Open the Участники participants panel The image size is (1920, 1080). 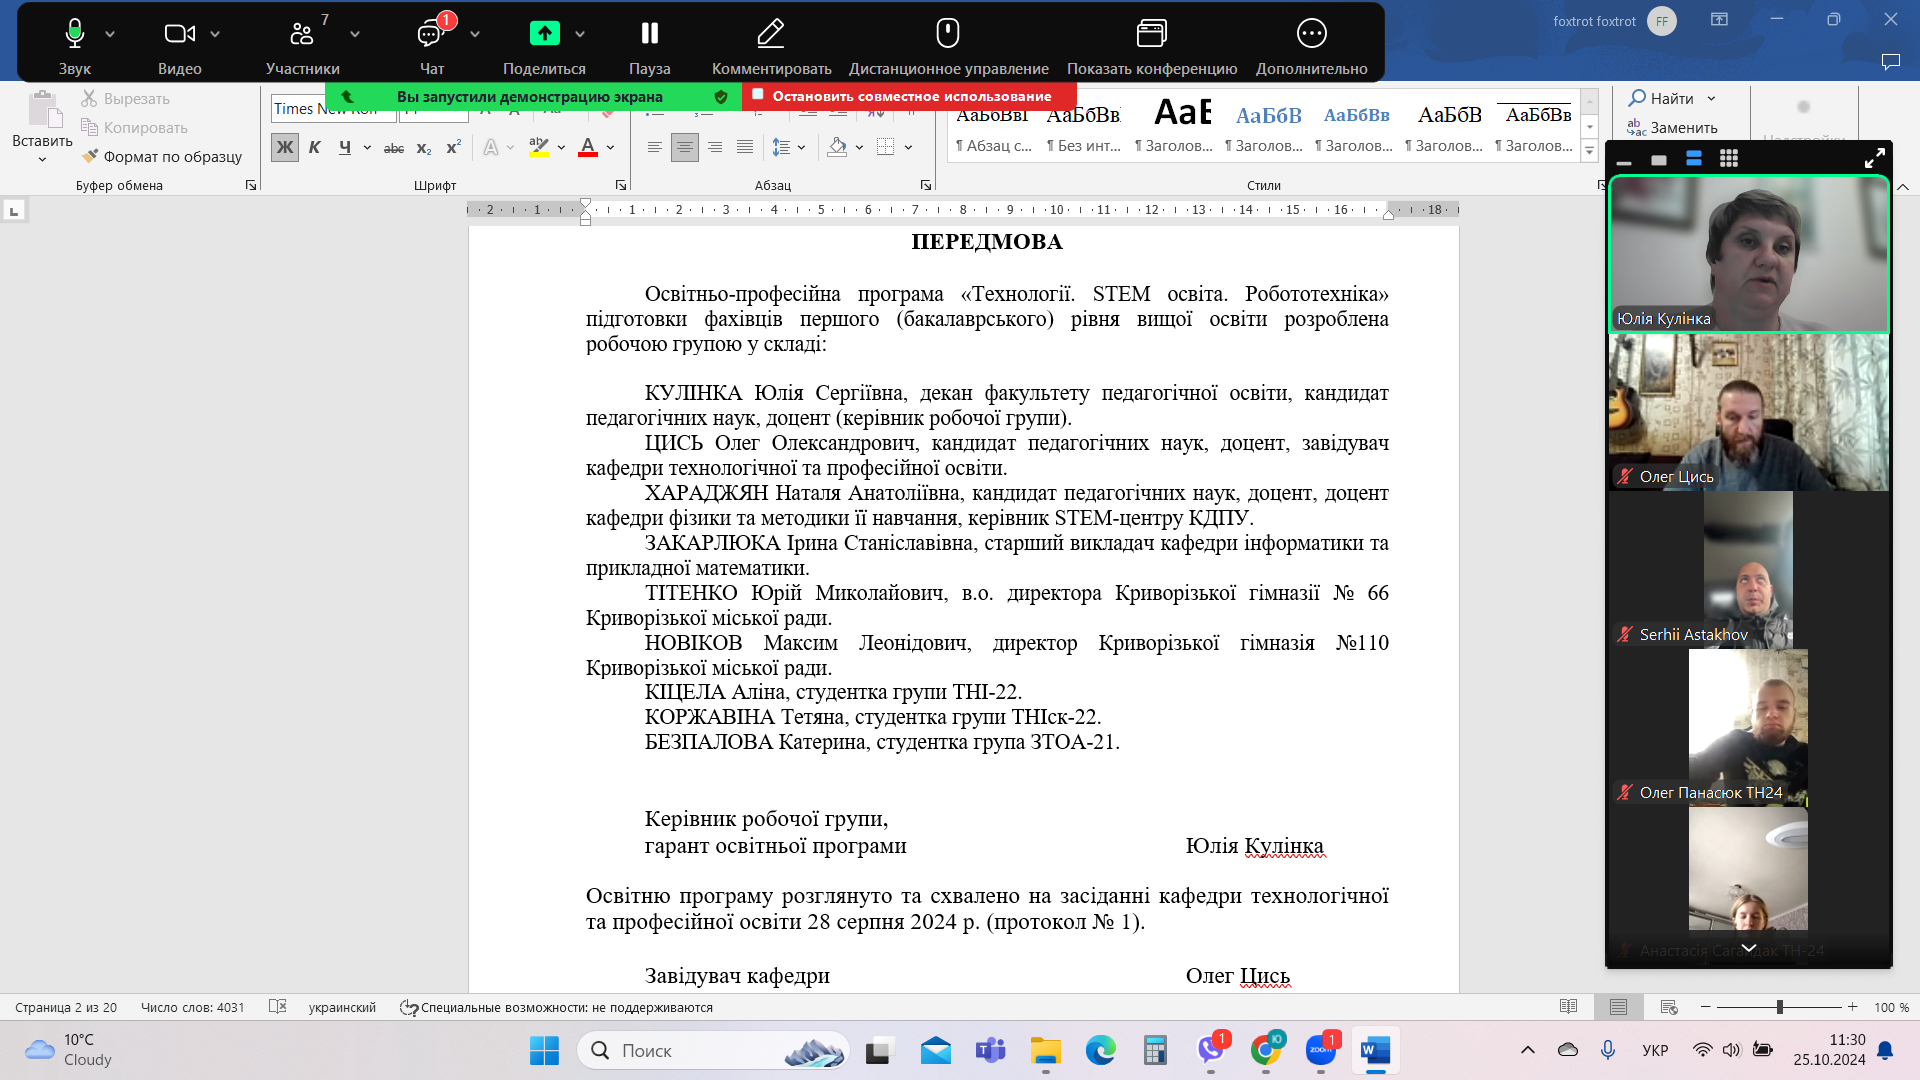click(x=302, y=45)
